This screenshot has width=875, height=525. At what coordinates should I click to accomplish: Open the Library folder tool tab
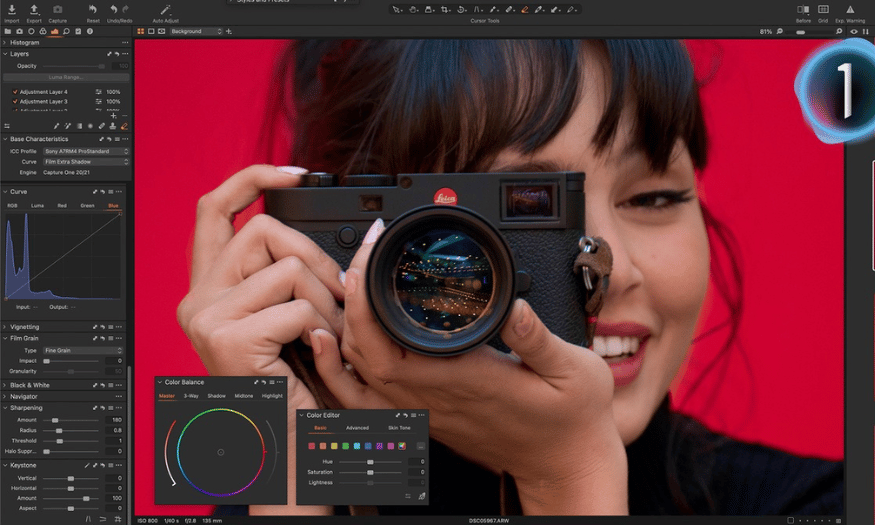(x=8, y=31)
